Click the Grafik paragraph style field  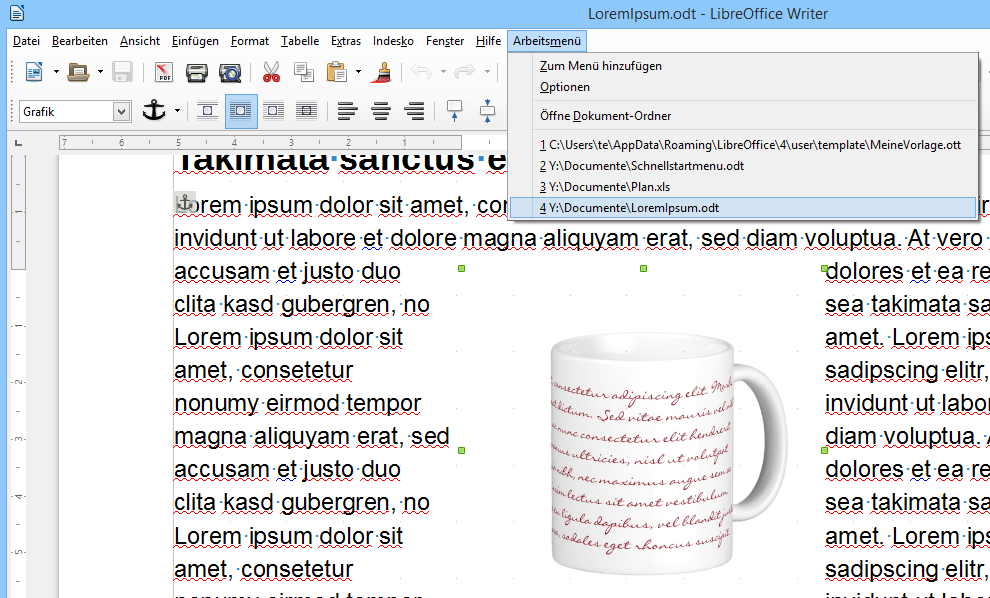pyautogui.click(x=67, y=112)
